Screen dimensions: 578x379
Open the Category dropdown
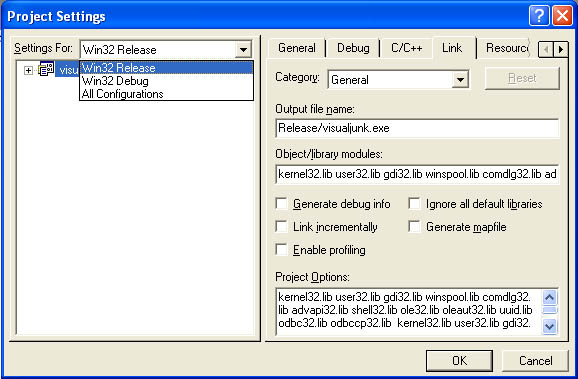coord(460,79)
